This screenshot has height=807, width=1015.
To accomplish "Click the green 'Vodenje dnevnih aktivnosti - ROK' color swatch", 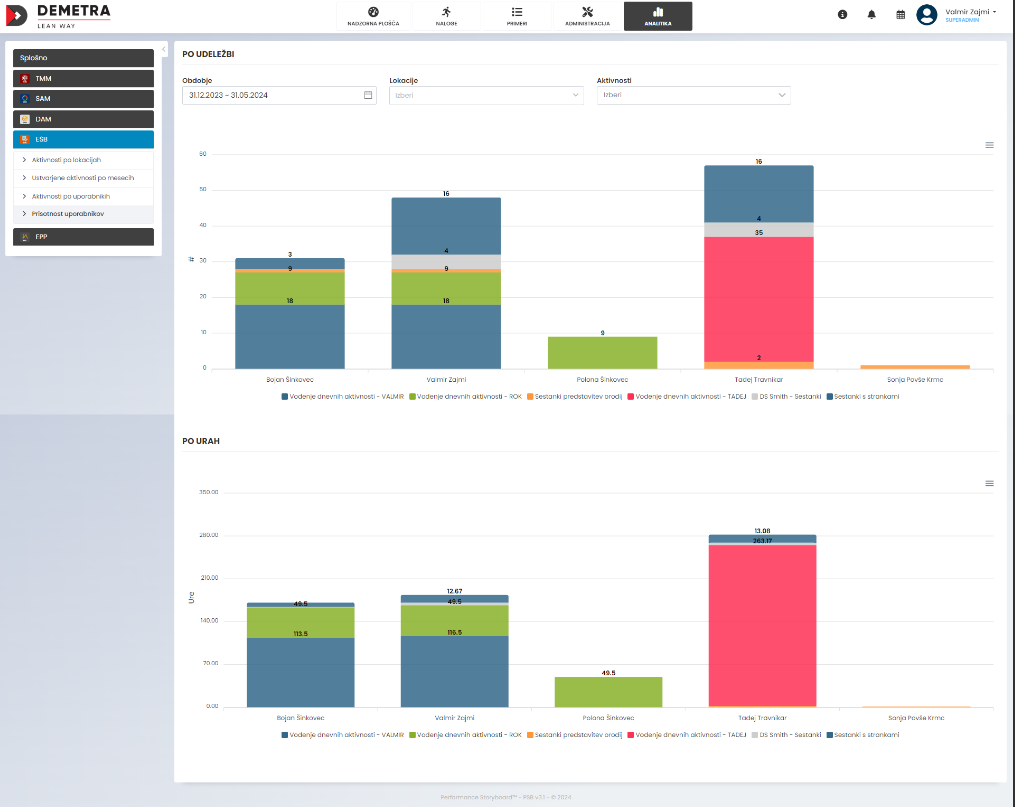I will point(413,396).
